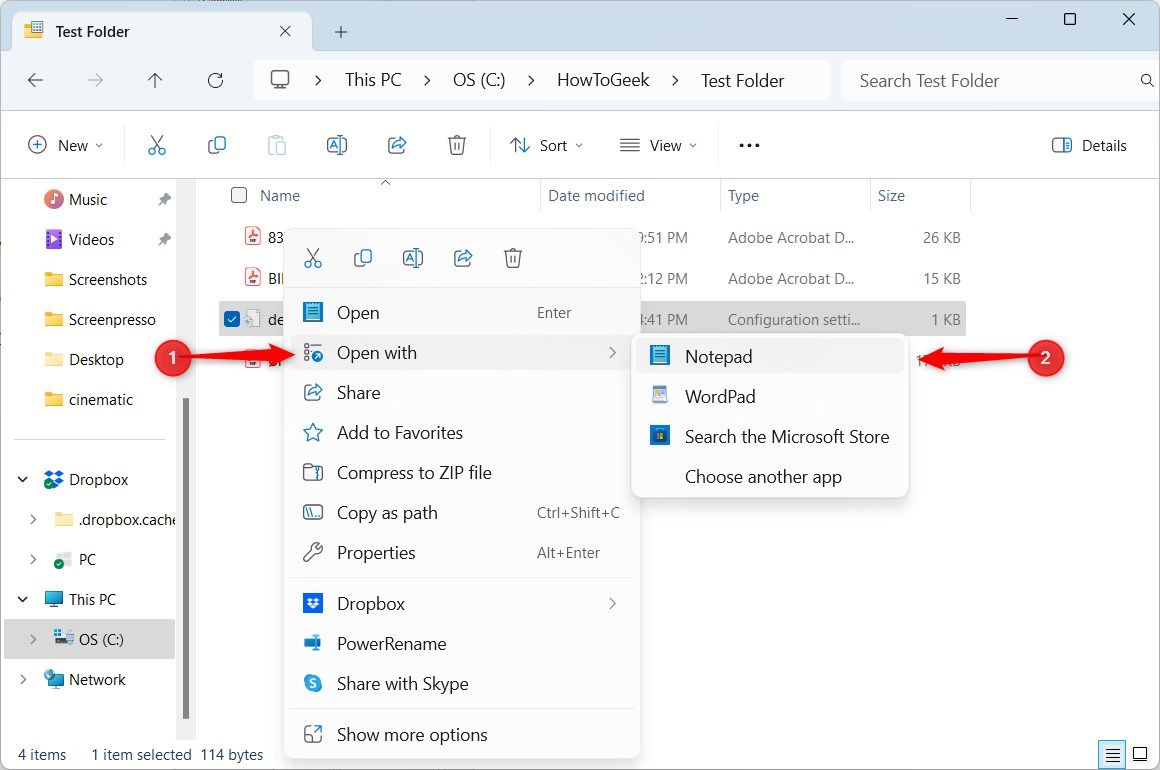Open the Sort dropdown
This screenshot has height=770, width=1160.
[x=546, y=146]
